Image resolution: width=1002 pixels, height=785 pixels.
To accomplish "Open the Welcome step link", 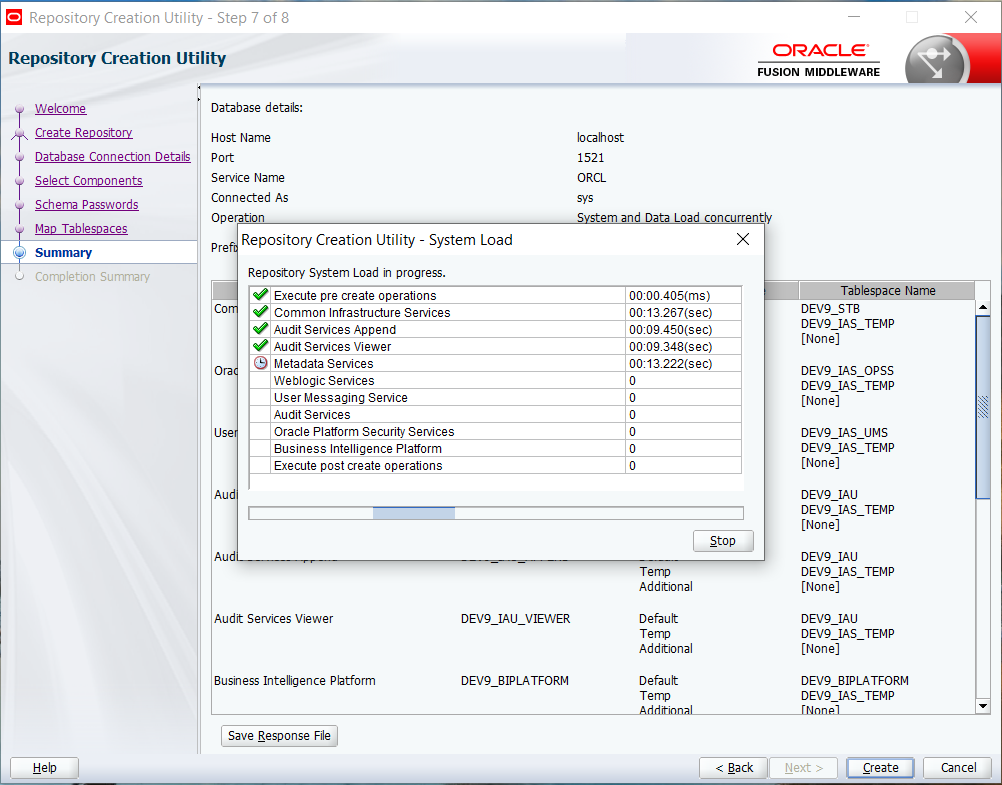I will coord(60,109).
